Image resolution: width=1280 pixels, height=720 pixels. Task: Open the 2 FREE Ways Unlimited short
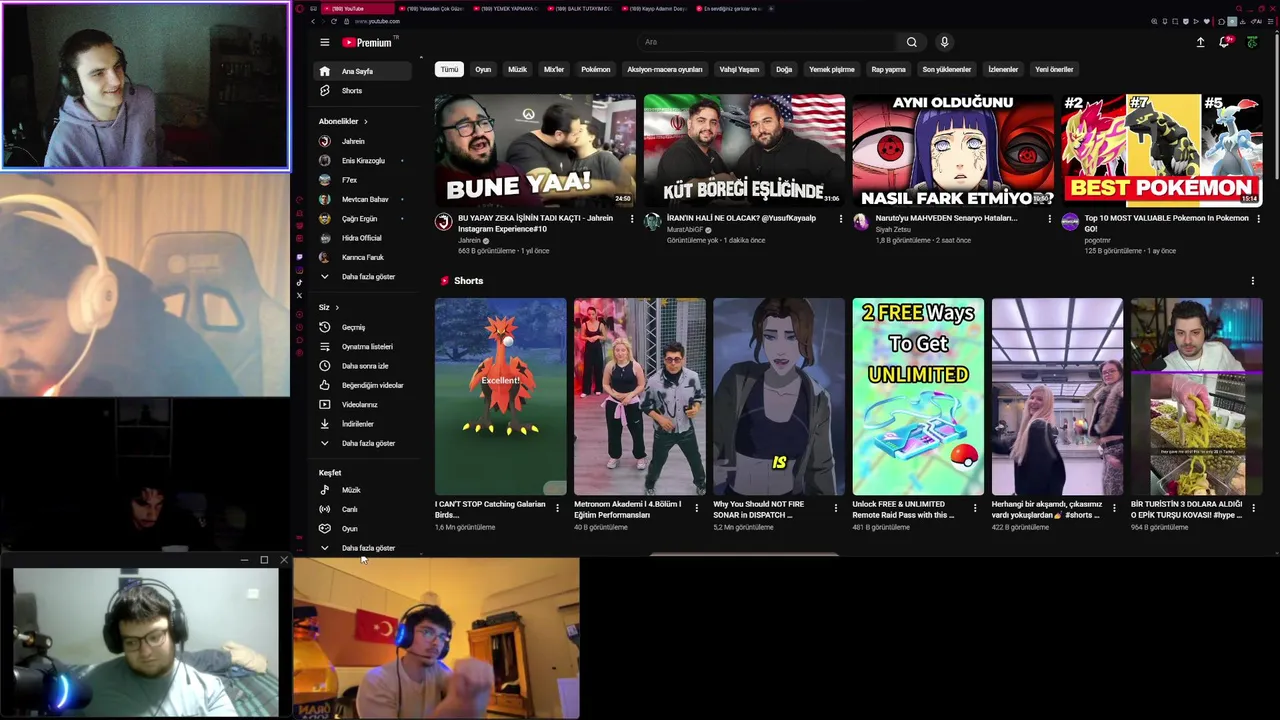pos(918,396)
